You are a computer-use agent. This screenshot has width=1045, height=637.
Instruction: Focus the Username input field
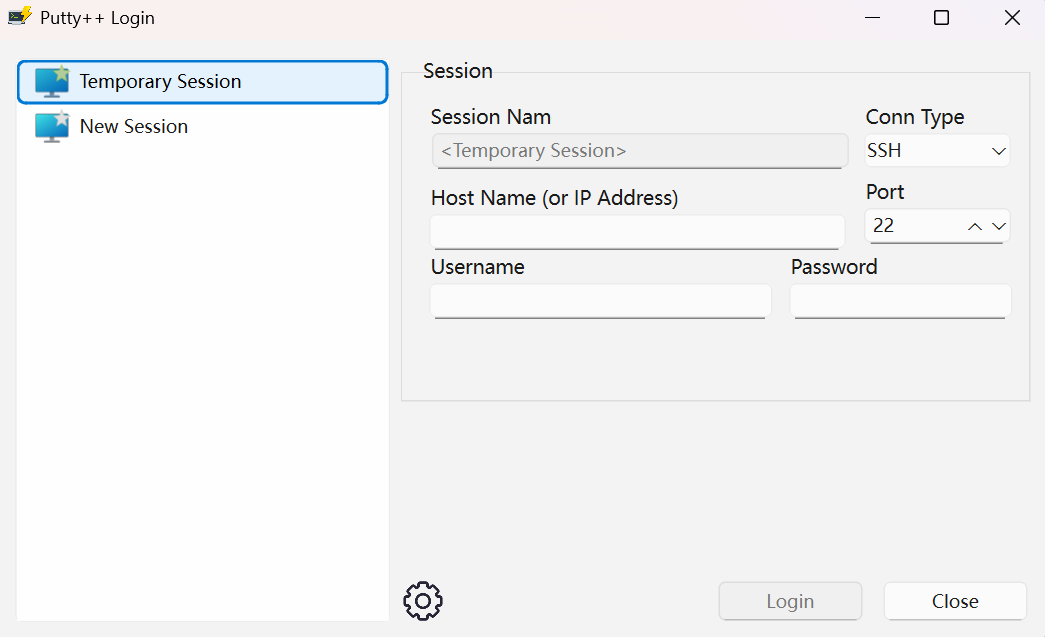pyautogui.click(x=600, y=301)
